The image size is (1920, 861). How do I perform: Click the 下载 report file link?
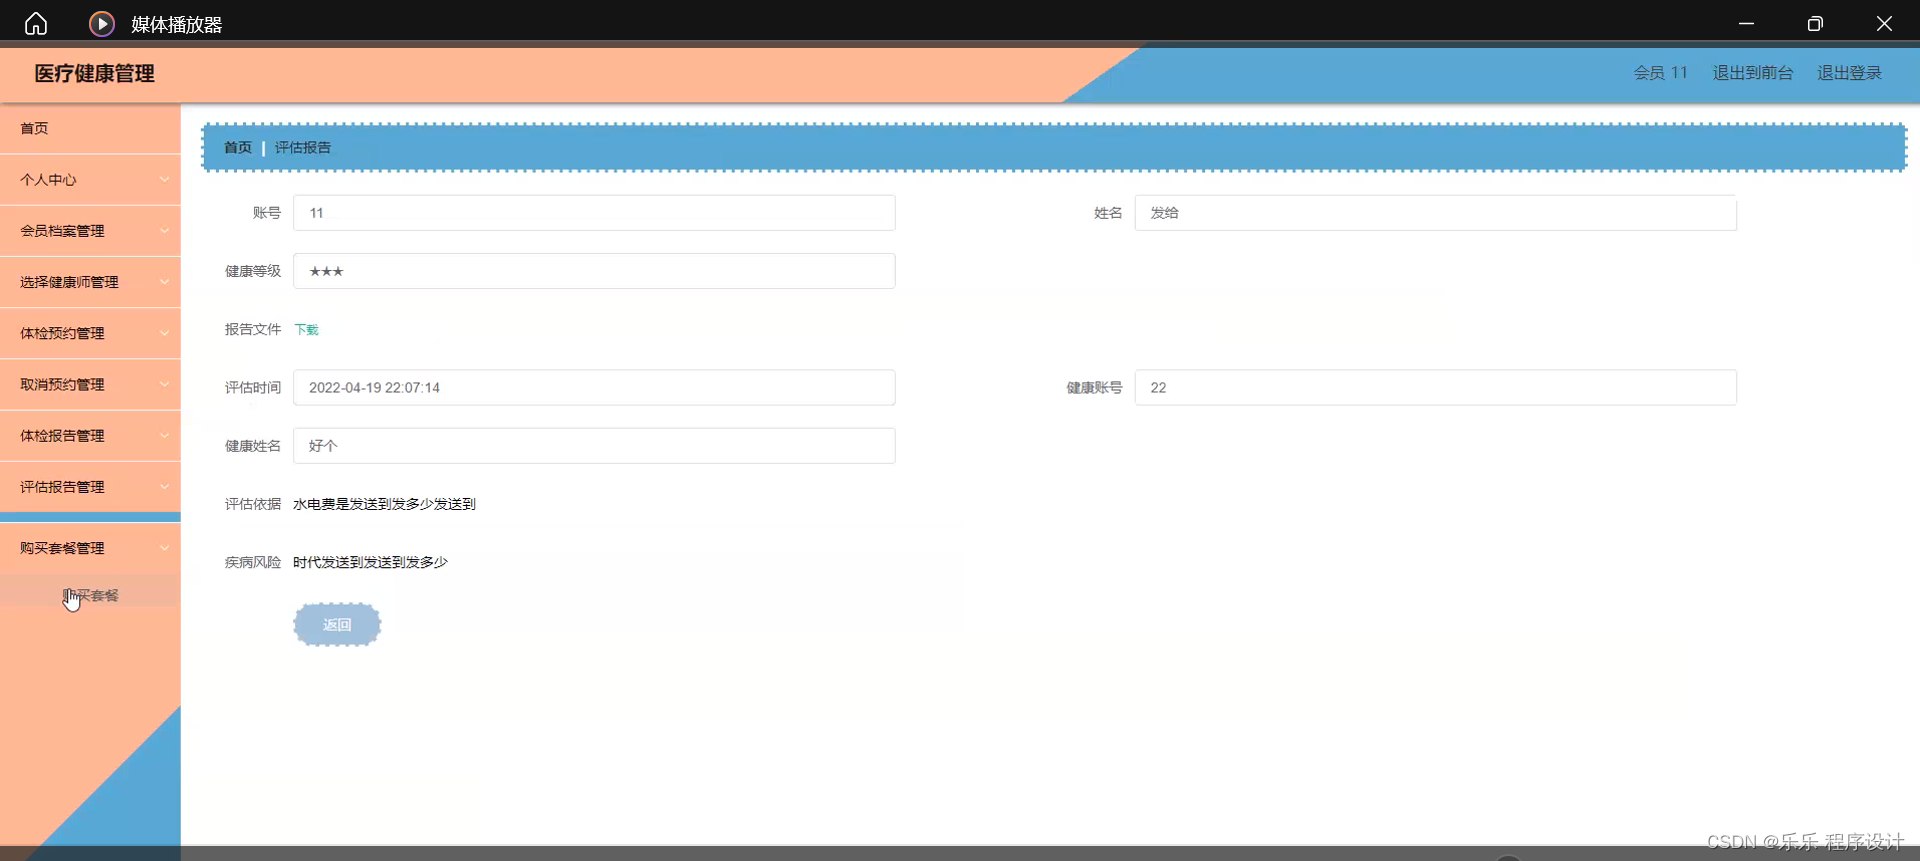point(306,330)
